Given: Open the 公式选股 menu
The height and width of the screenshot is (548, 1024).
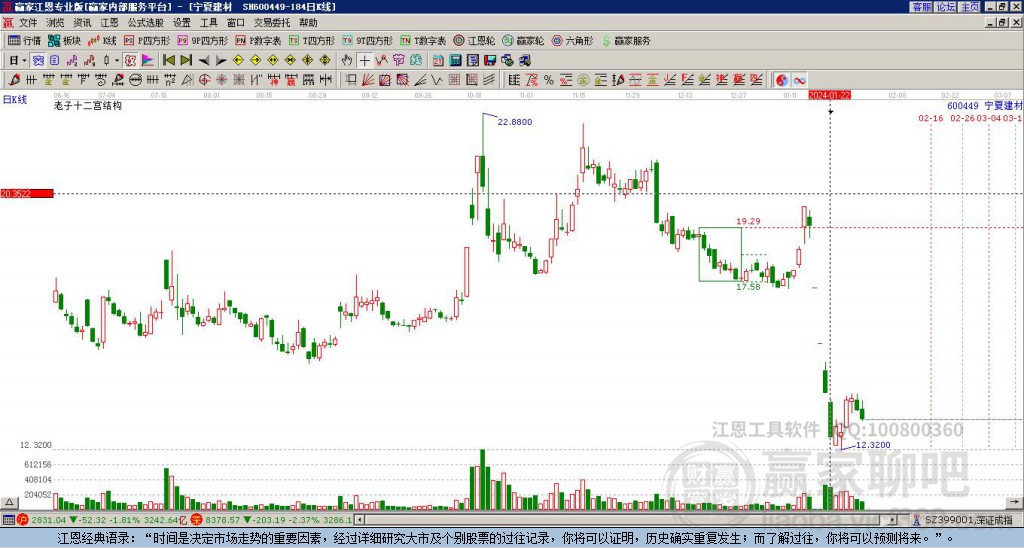Looking at the screenshot, I should point(146,23).
